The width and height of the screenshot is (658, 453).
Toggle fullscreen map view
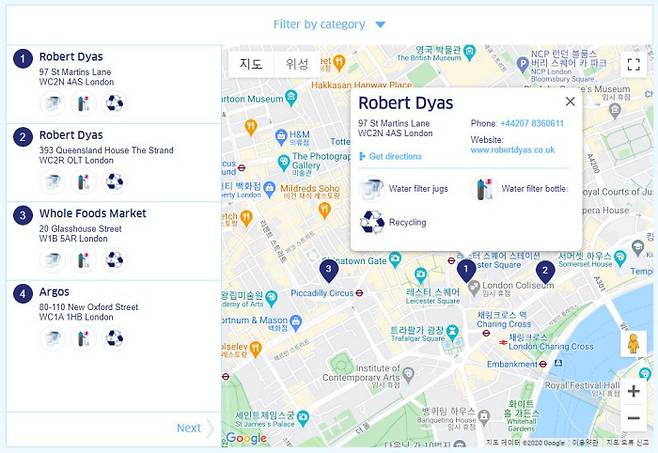(x=632, y=65)
